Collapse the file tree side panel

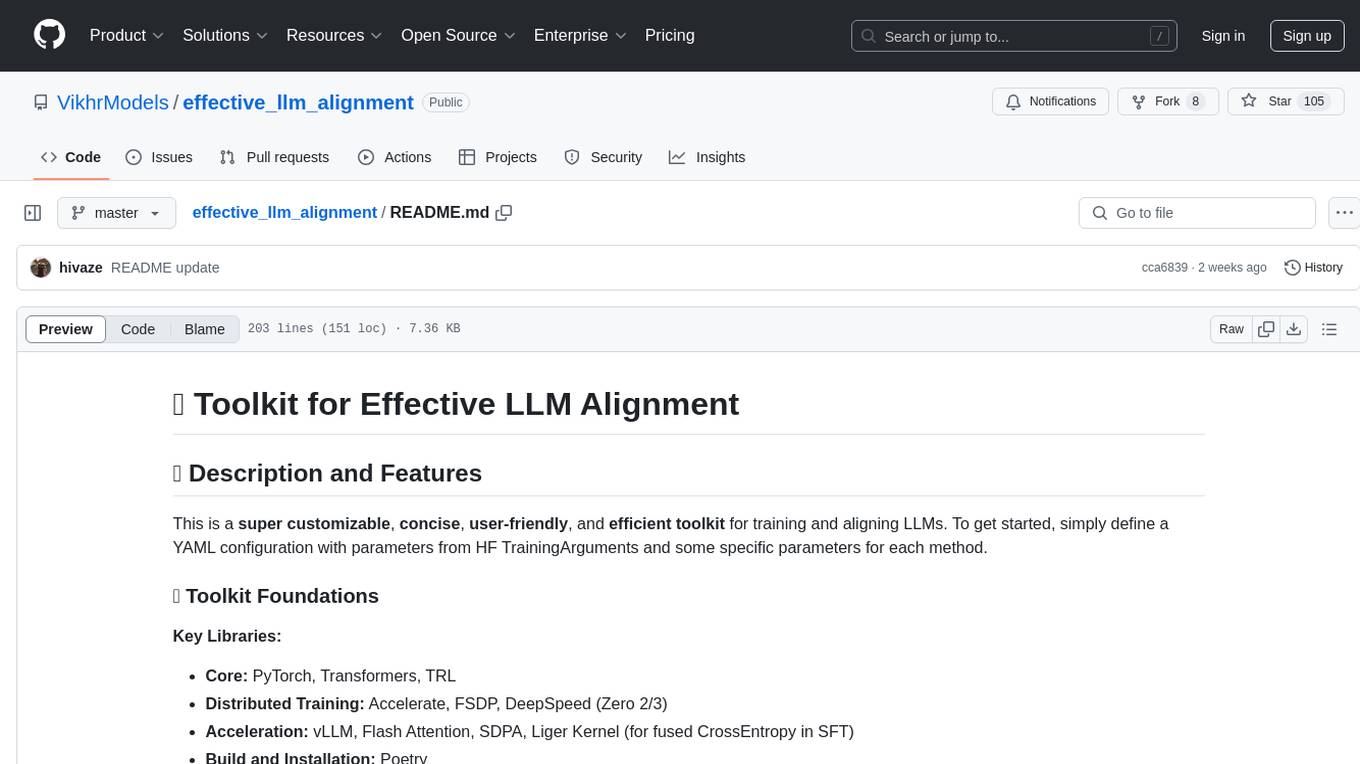coord(33,213)
